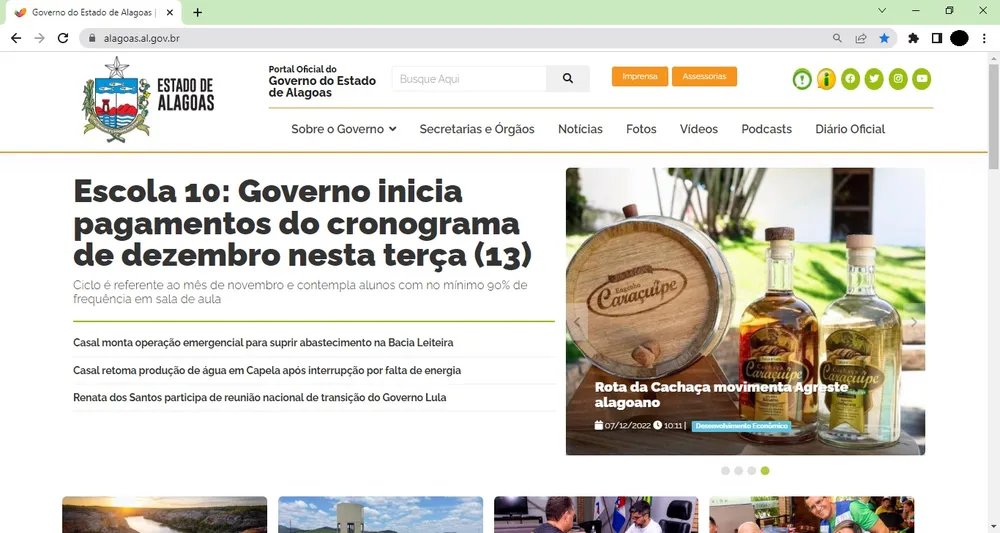This screenshot has height=533, width=1000.
Task: Open the browser extensions puzzle icon
Action: coord(913,38)
